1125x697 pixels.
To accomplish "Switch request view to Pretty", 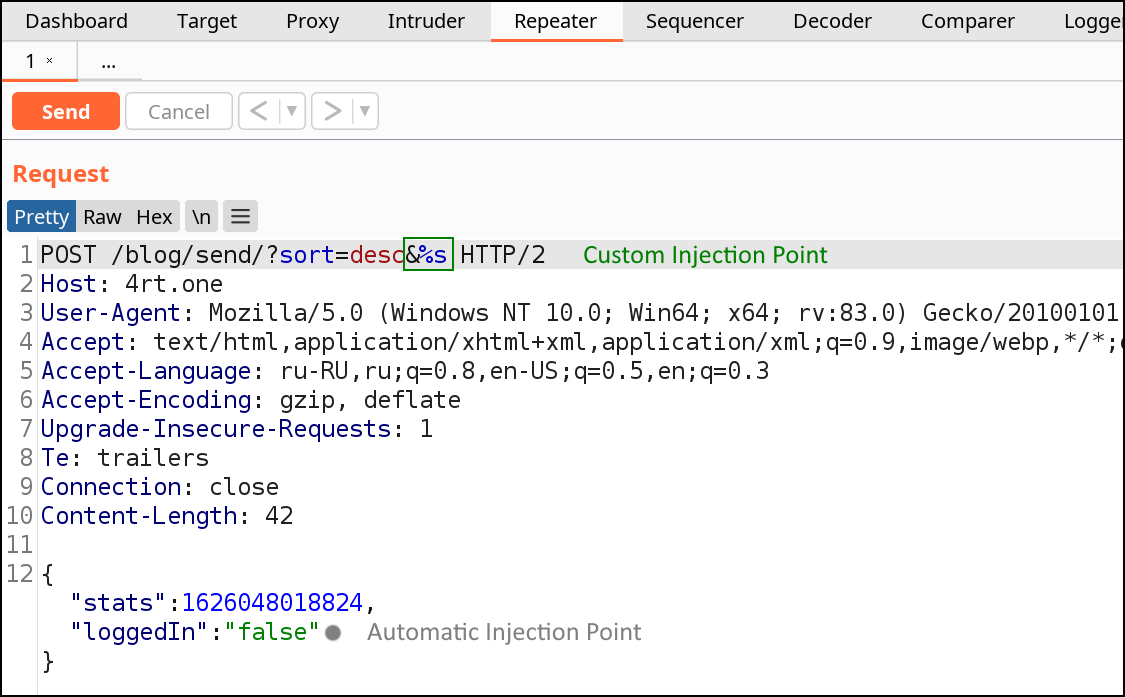I will pyautogui.click(x=42, y=217).
